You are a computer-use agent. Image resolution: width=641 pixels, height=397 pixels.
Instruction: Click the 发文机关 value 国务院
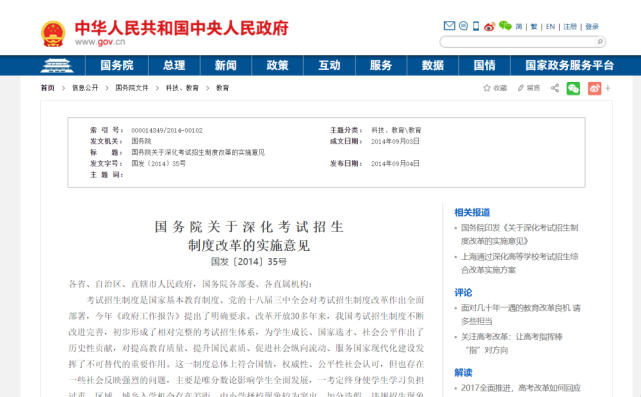tap(141, 141)
